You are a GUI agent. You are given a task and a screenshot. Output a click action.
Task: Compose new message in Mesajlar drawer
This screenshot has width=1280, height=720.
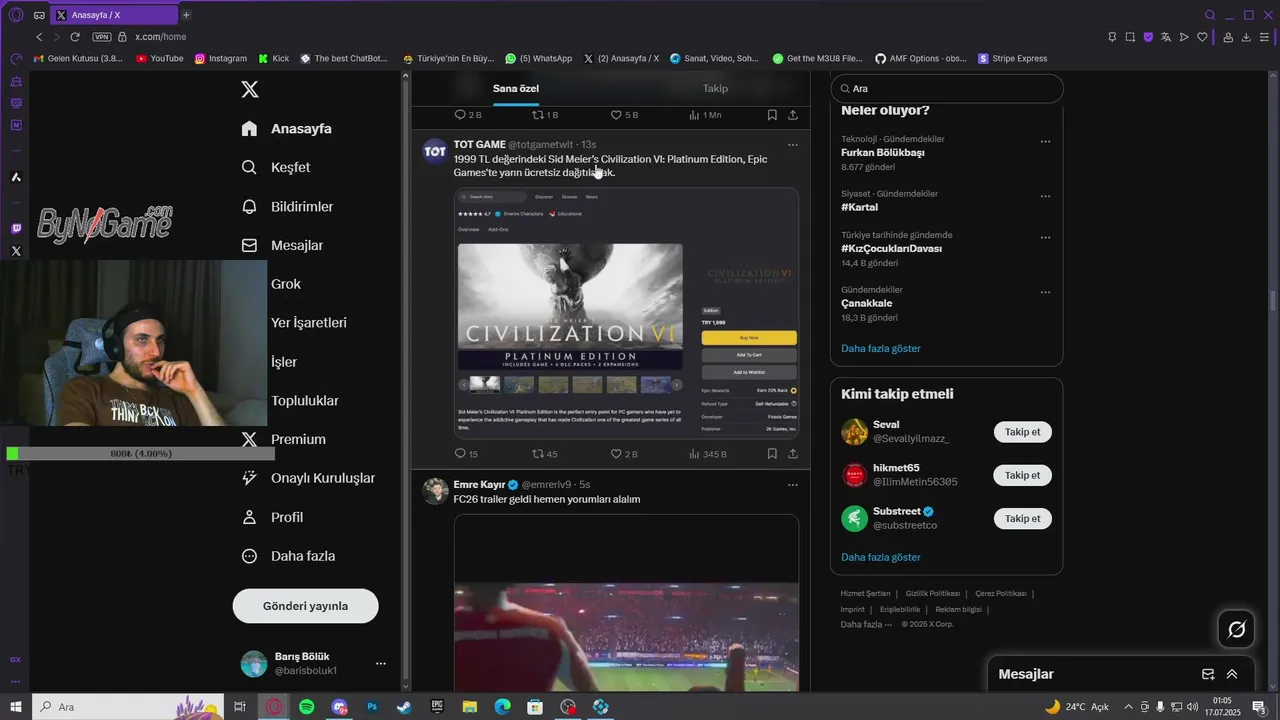(x=1208, y=674)
